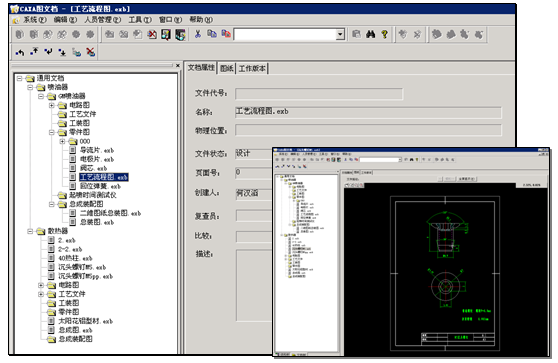Click the file icon beside 总成图.exb
Viewport: 558px width, 363px height.
pos(51,330)
